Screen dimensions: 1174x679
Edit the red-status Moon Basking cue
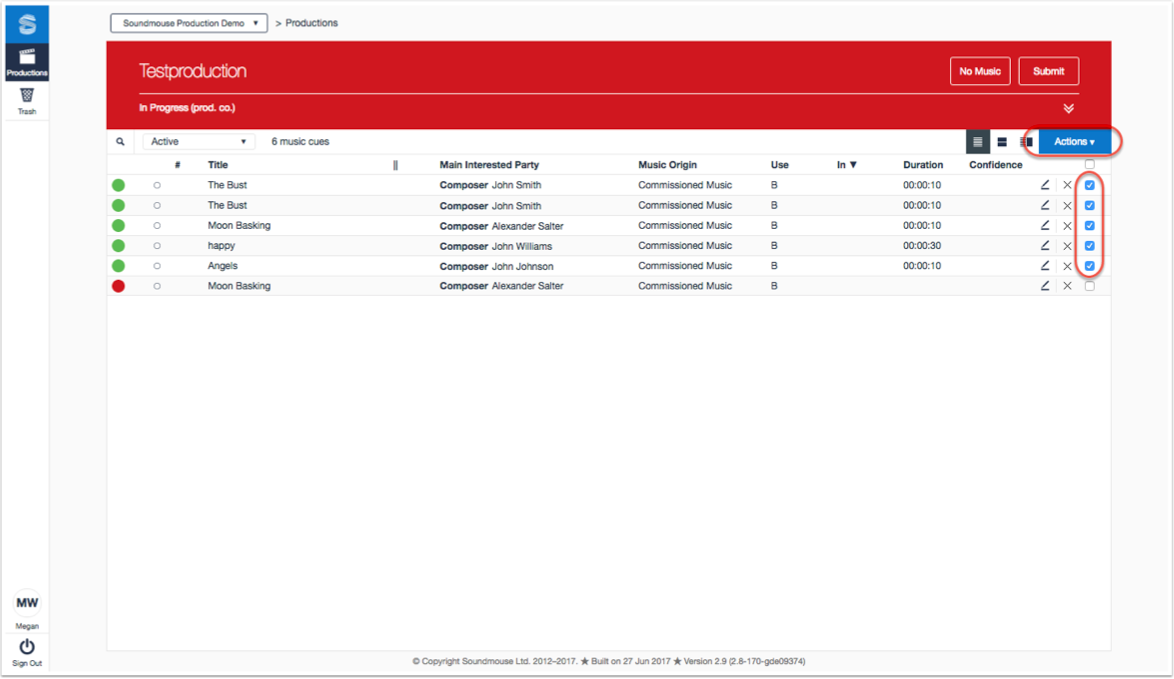(x=1044, y=286)
